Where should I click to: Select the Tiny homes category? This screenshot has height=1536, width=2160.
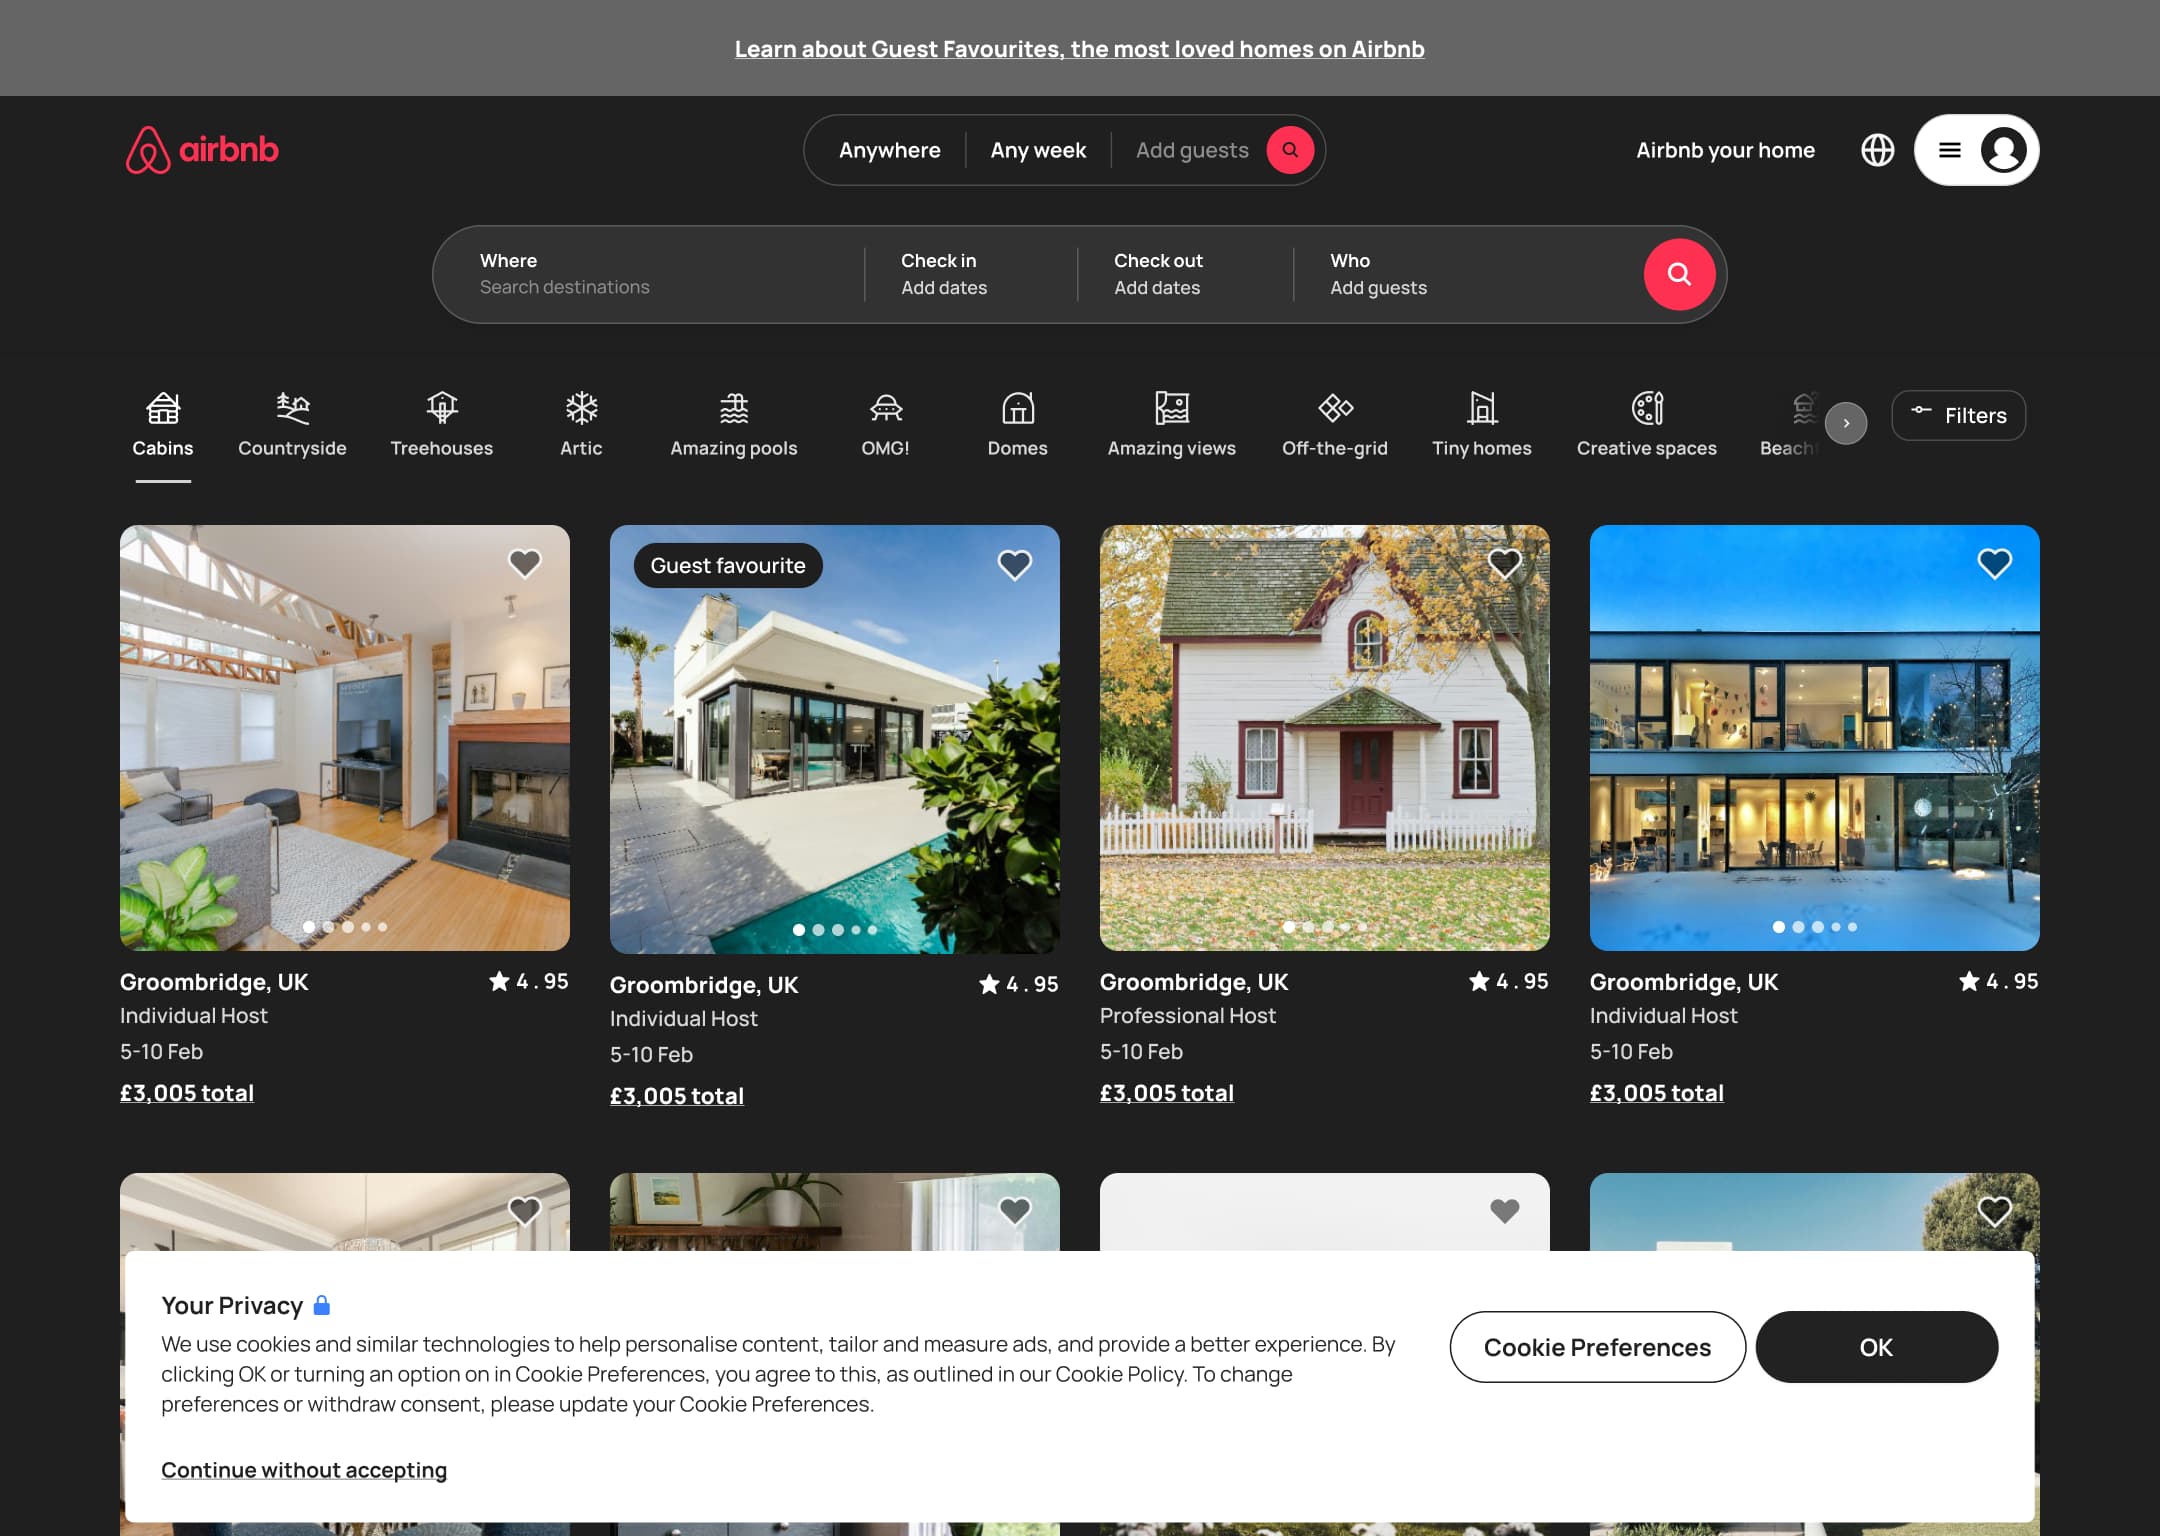(1482, 425)
